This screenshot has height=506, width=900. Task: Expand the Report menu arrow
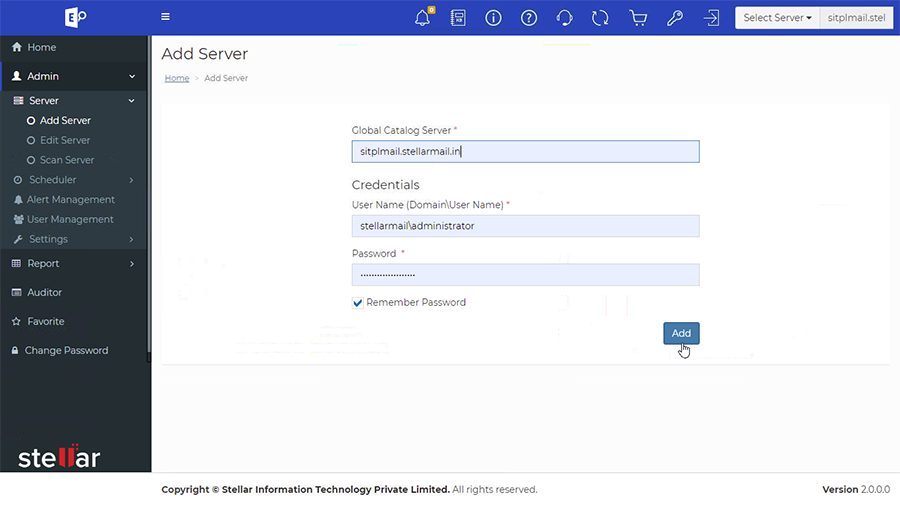pyautogui.click(x=132, y=264)
